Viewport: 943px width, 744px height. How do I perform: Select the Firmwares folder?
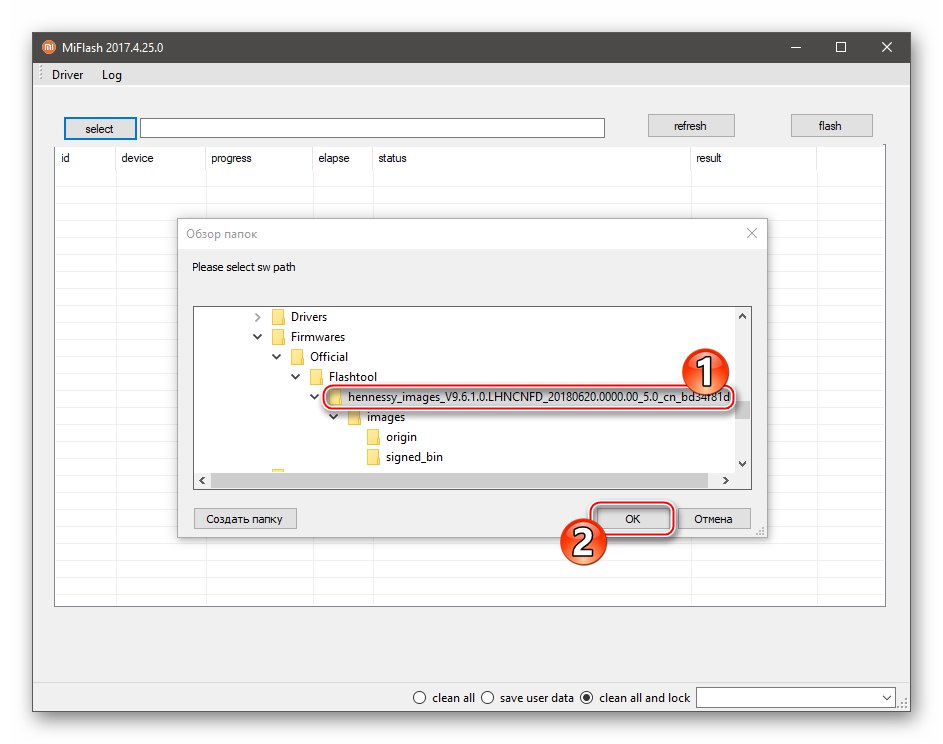point(318,337)
